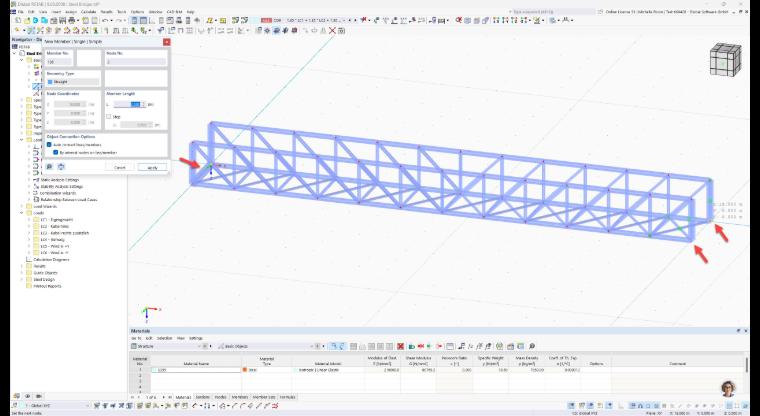
Task: Switch to the Nodes tab
Action: point(221,397)
